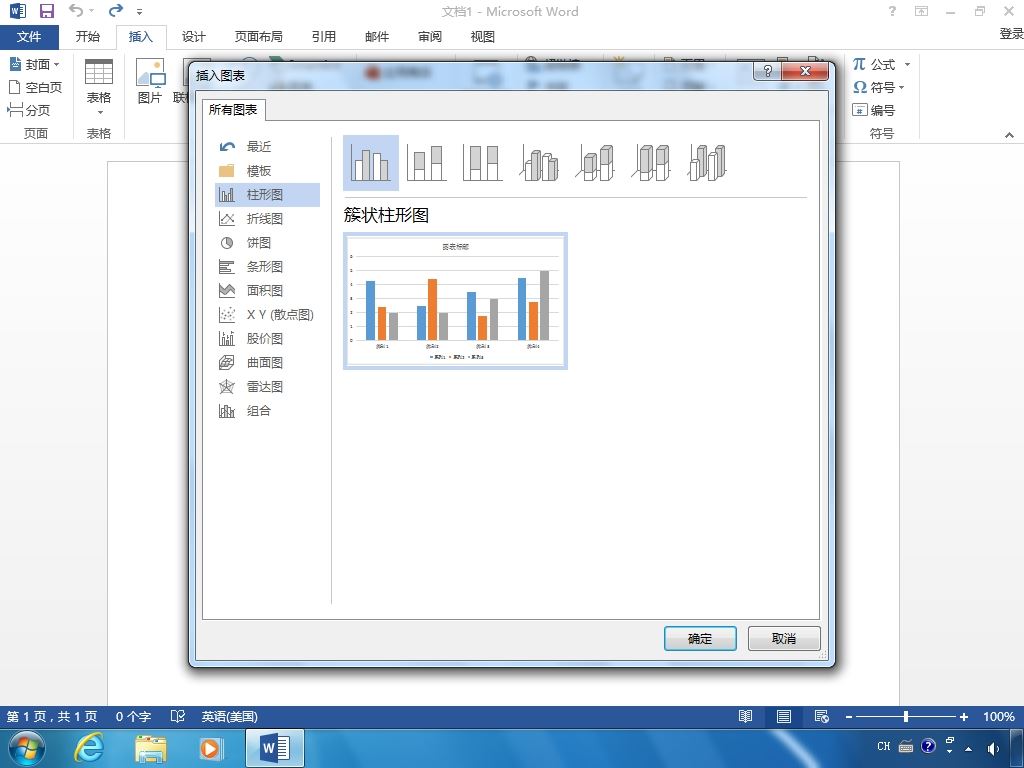This screenshot has height=768, width=1024.
Task: Choose 柱形图 chart category
Action: (267, 195)
